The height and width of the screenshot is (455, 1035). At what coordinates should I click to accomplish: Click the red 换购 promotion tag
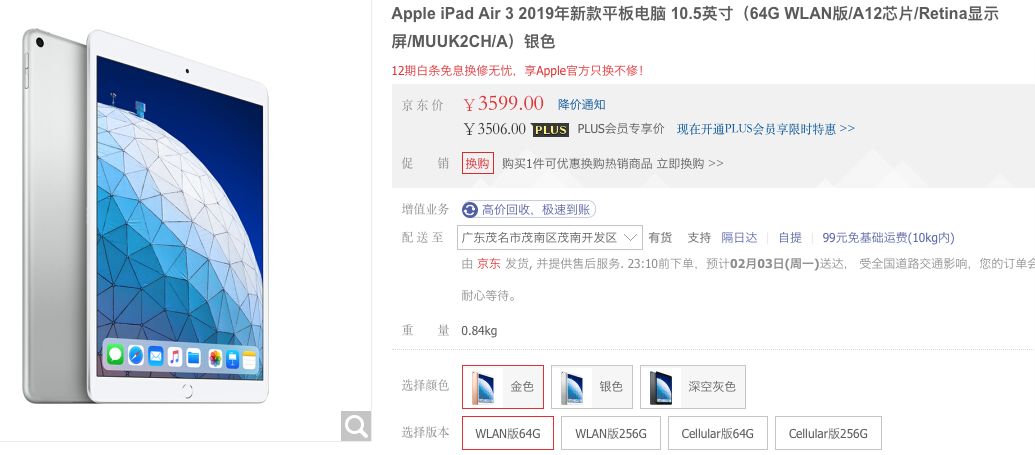pyautogui.click(x=477, y=163)
